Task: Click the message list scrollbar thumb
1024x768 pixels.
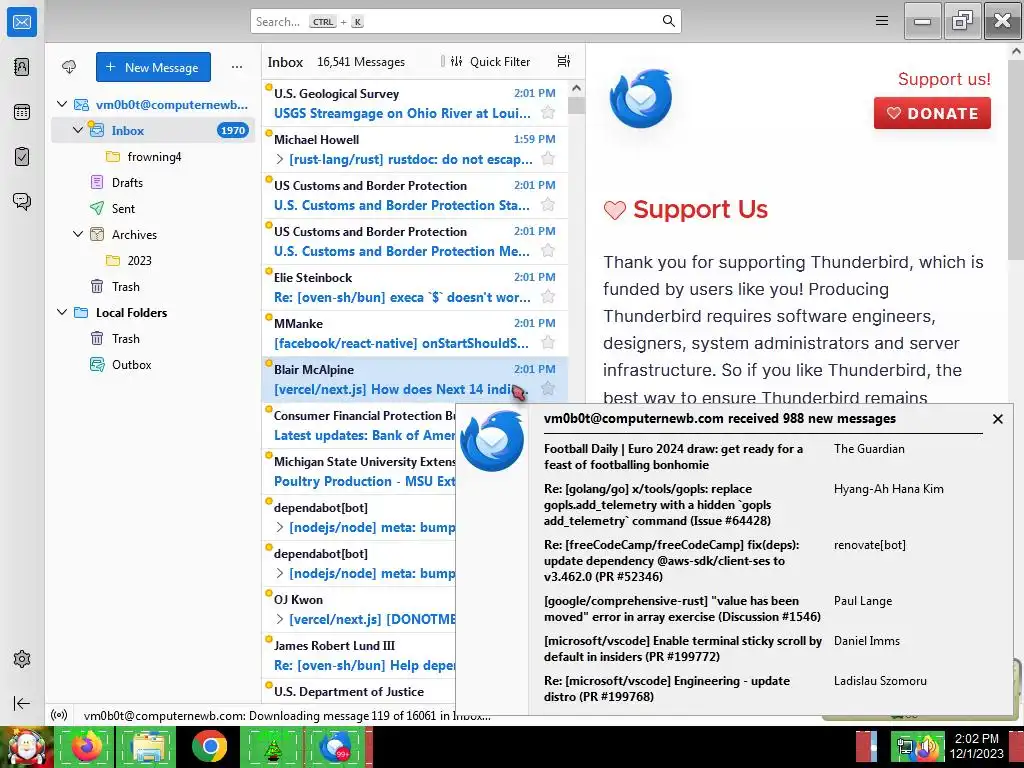Action: click(x=576, y=105)
